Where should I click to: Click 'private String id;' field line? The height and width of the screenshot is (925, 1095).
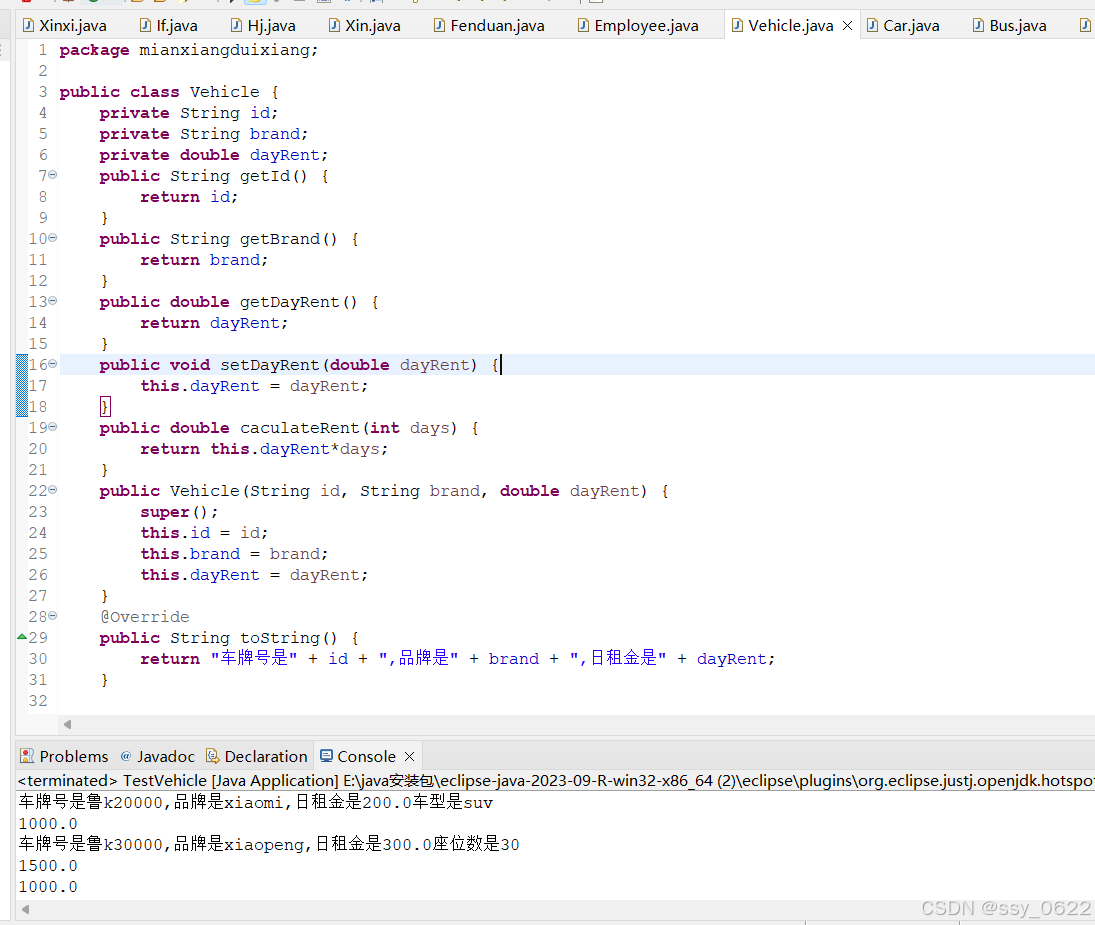(189, 113)
